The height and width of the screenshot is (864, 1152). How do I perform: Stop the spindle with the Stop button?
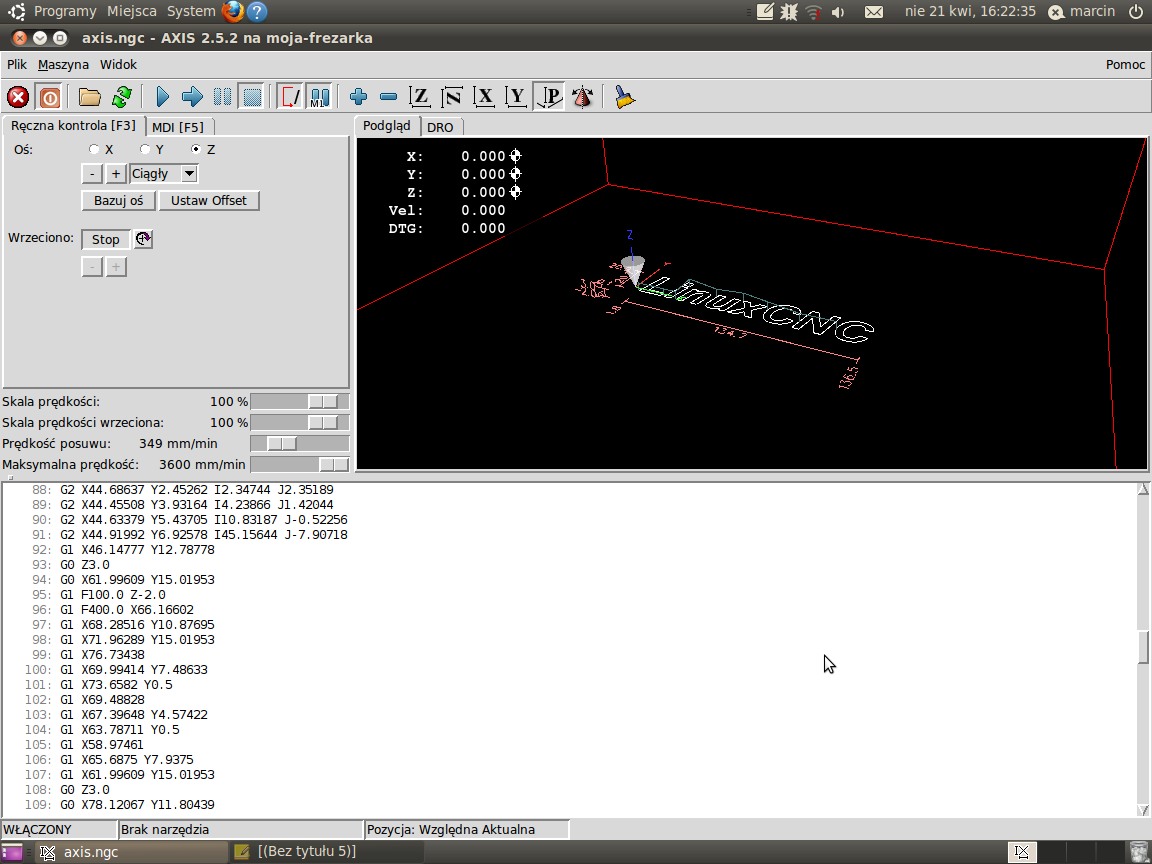(x=105, y=240)
